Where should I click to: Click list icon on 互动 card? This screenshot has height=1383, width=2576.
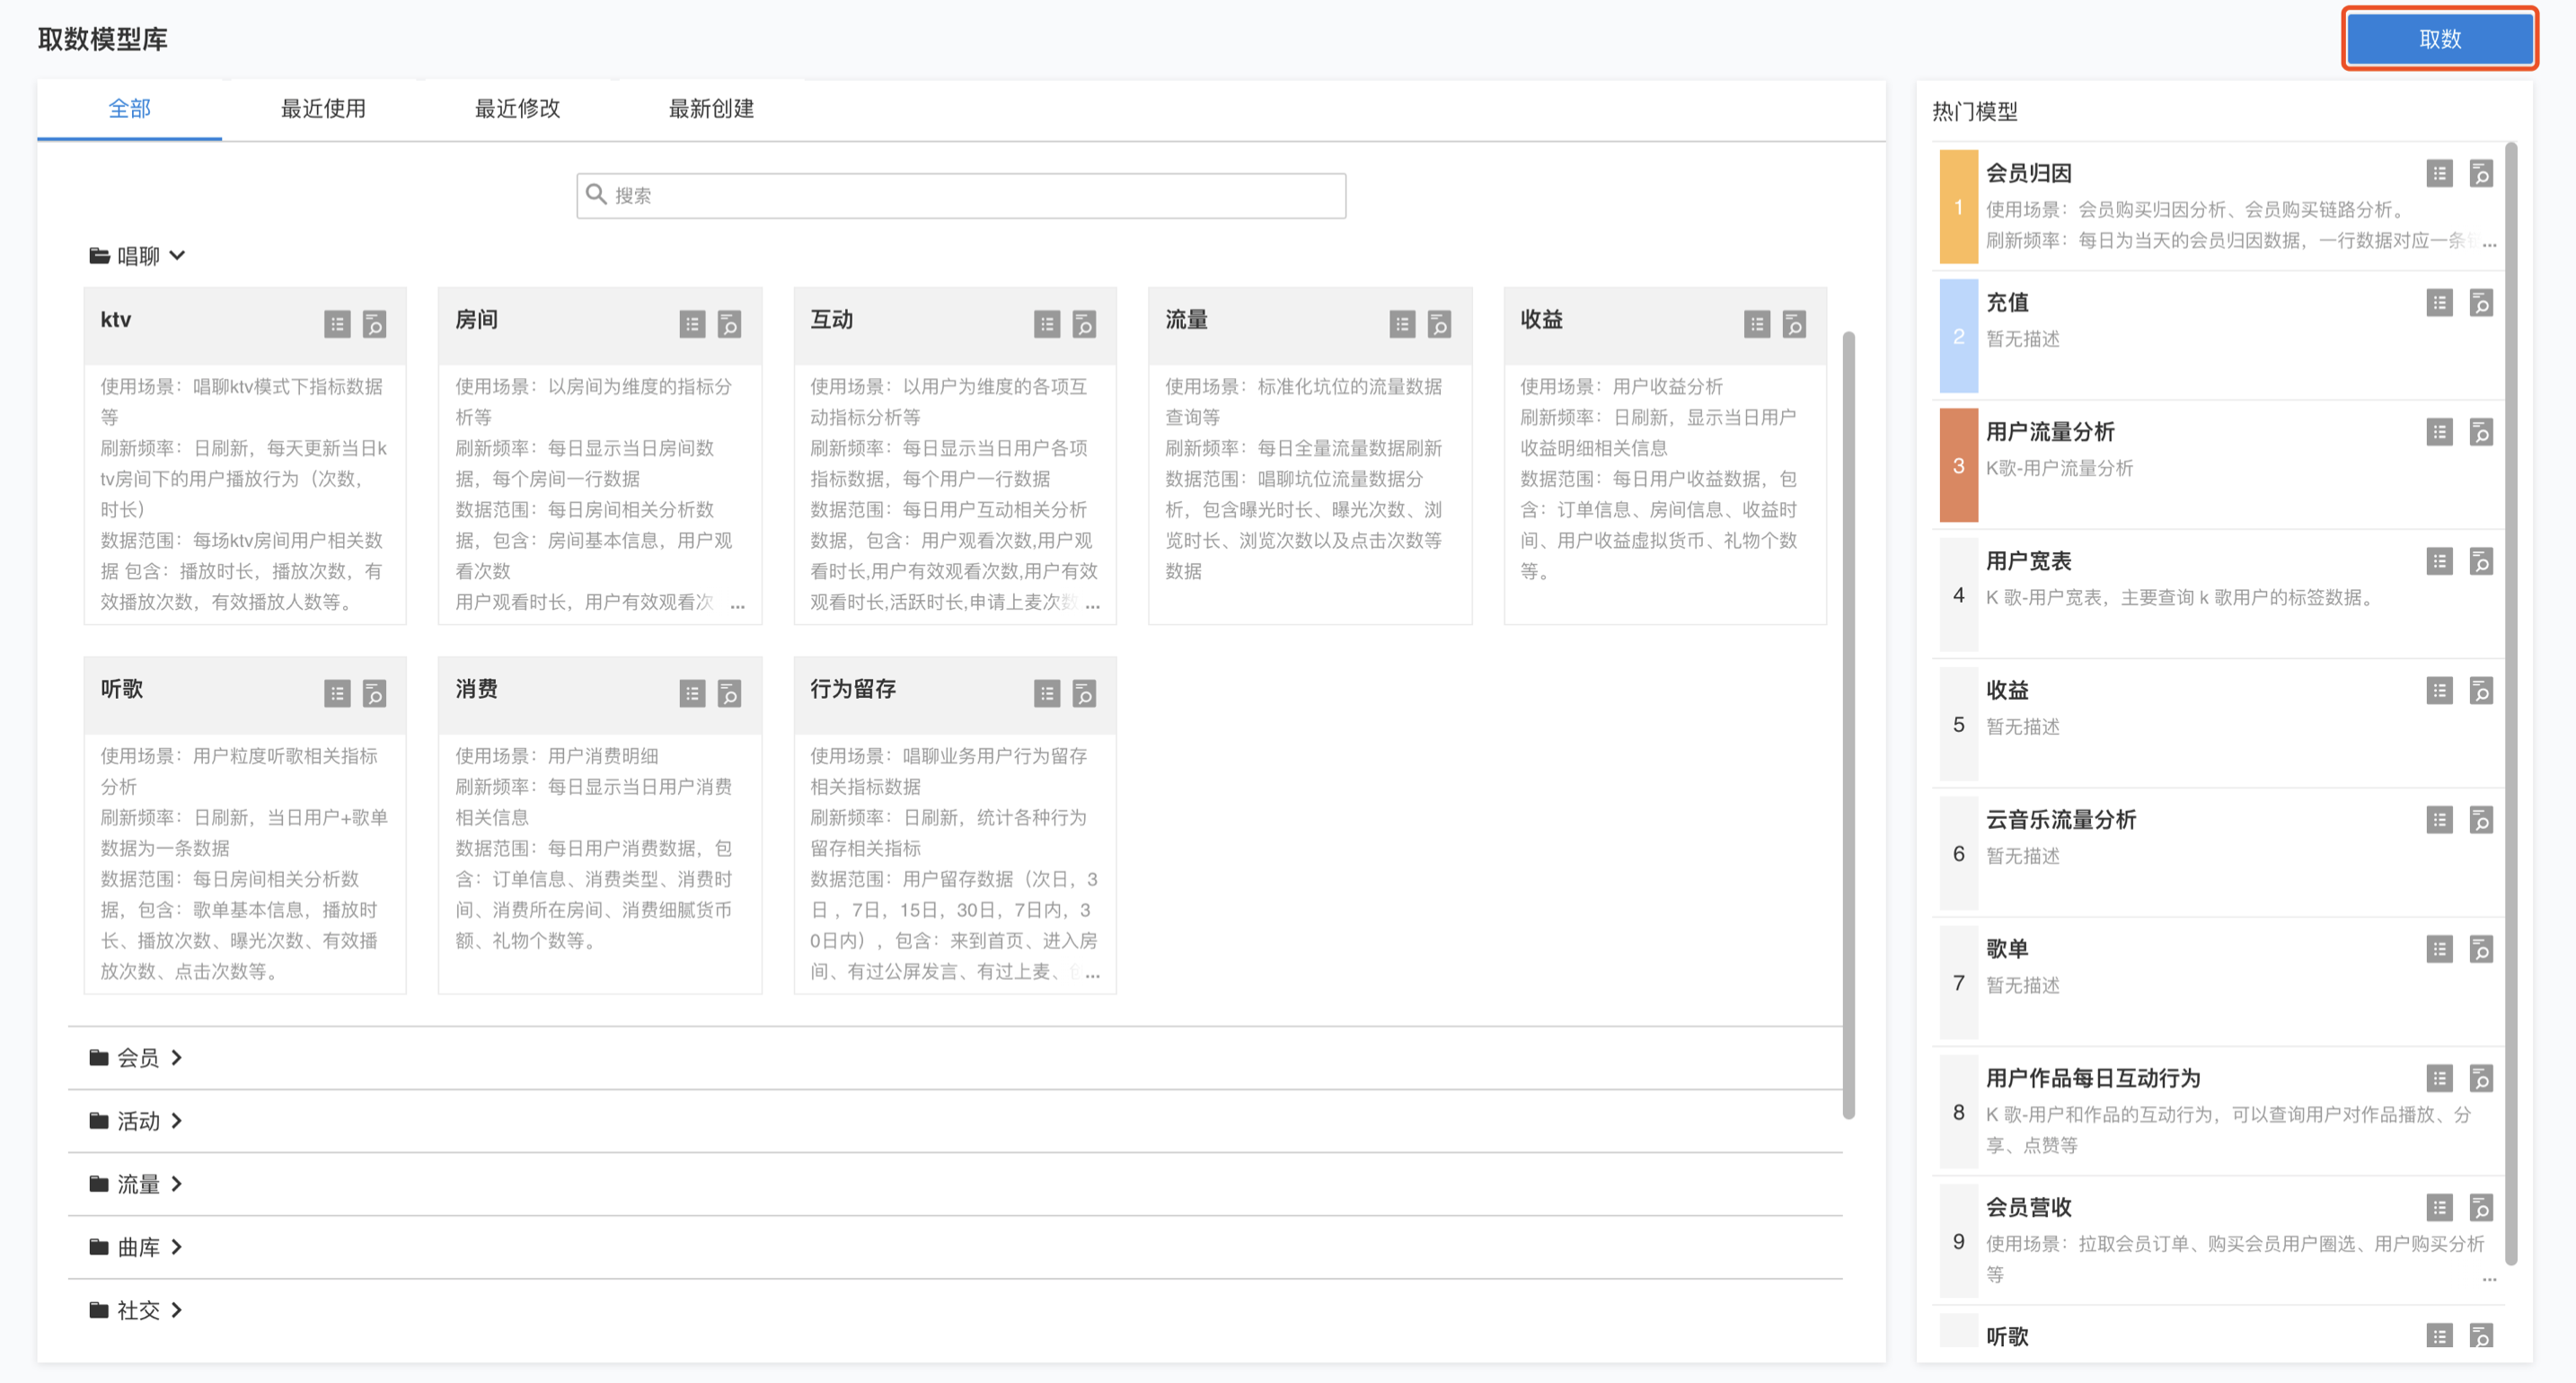tap(1047, 324)
